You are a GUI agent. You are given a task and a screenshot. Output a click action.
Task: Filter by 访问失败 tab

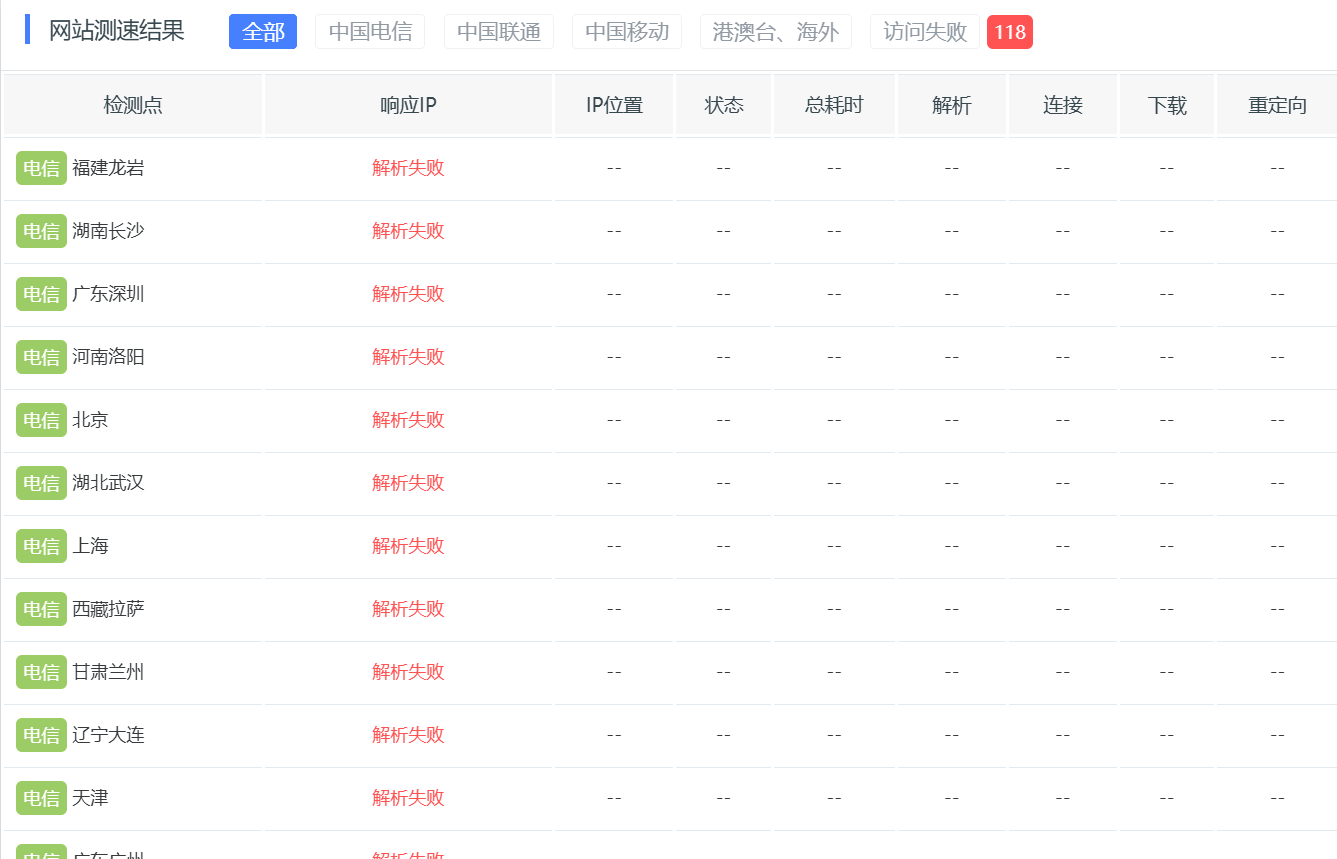point(925,32)
